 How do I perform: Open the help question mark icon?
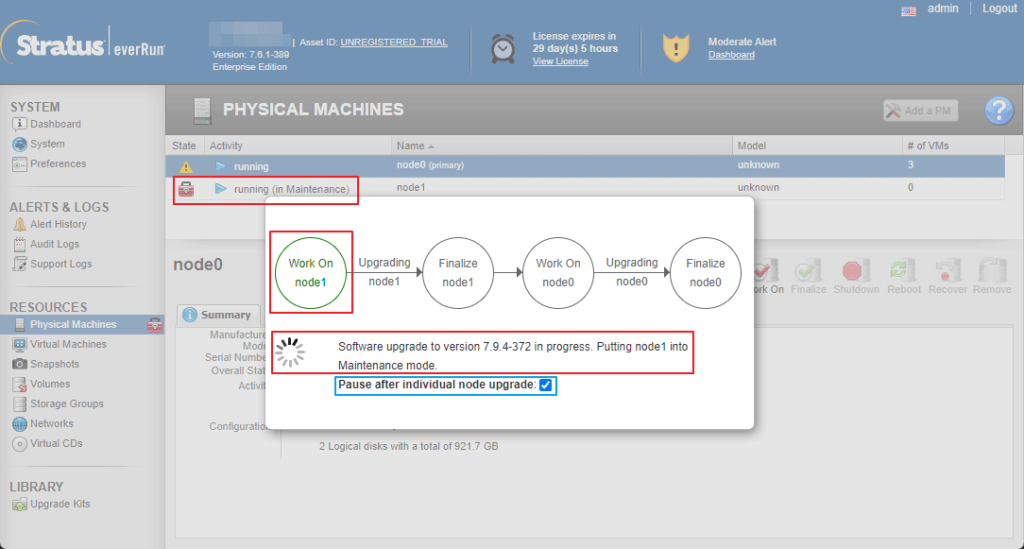point(999,110)
